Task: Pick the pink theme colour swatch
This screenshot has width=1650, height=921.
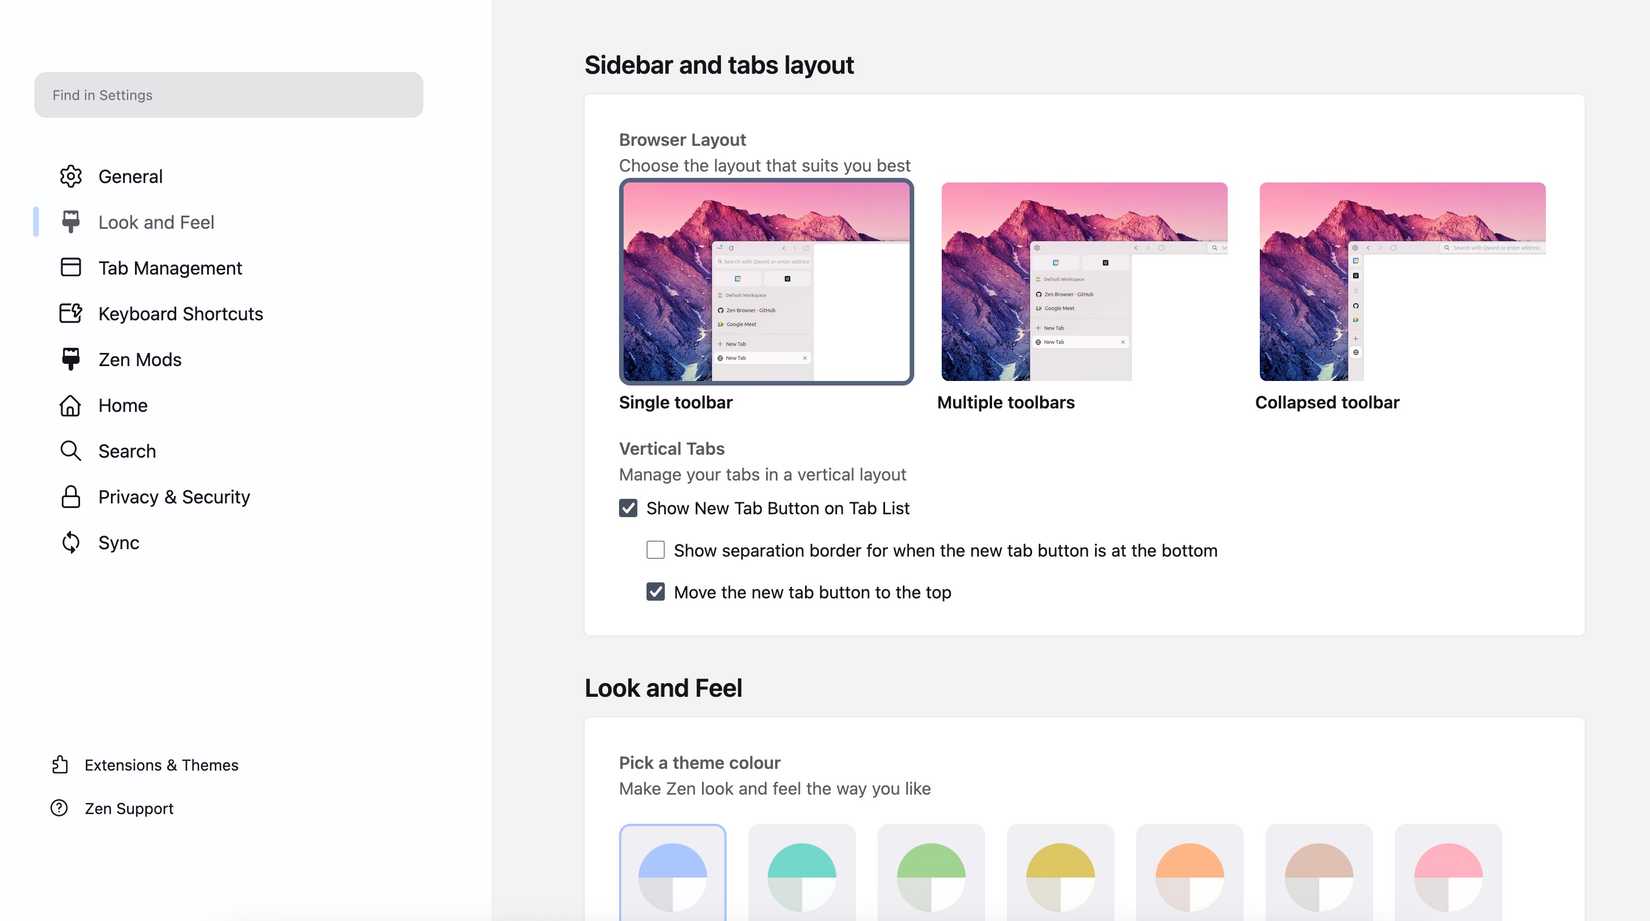Action: click(1448, 875)
